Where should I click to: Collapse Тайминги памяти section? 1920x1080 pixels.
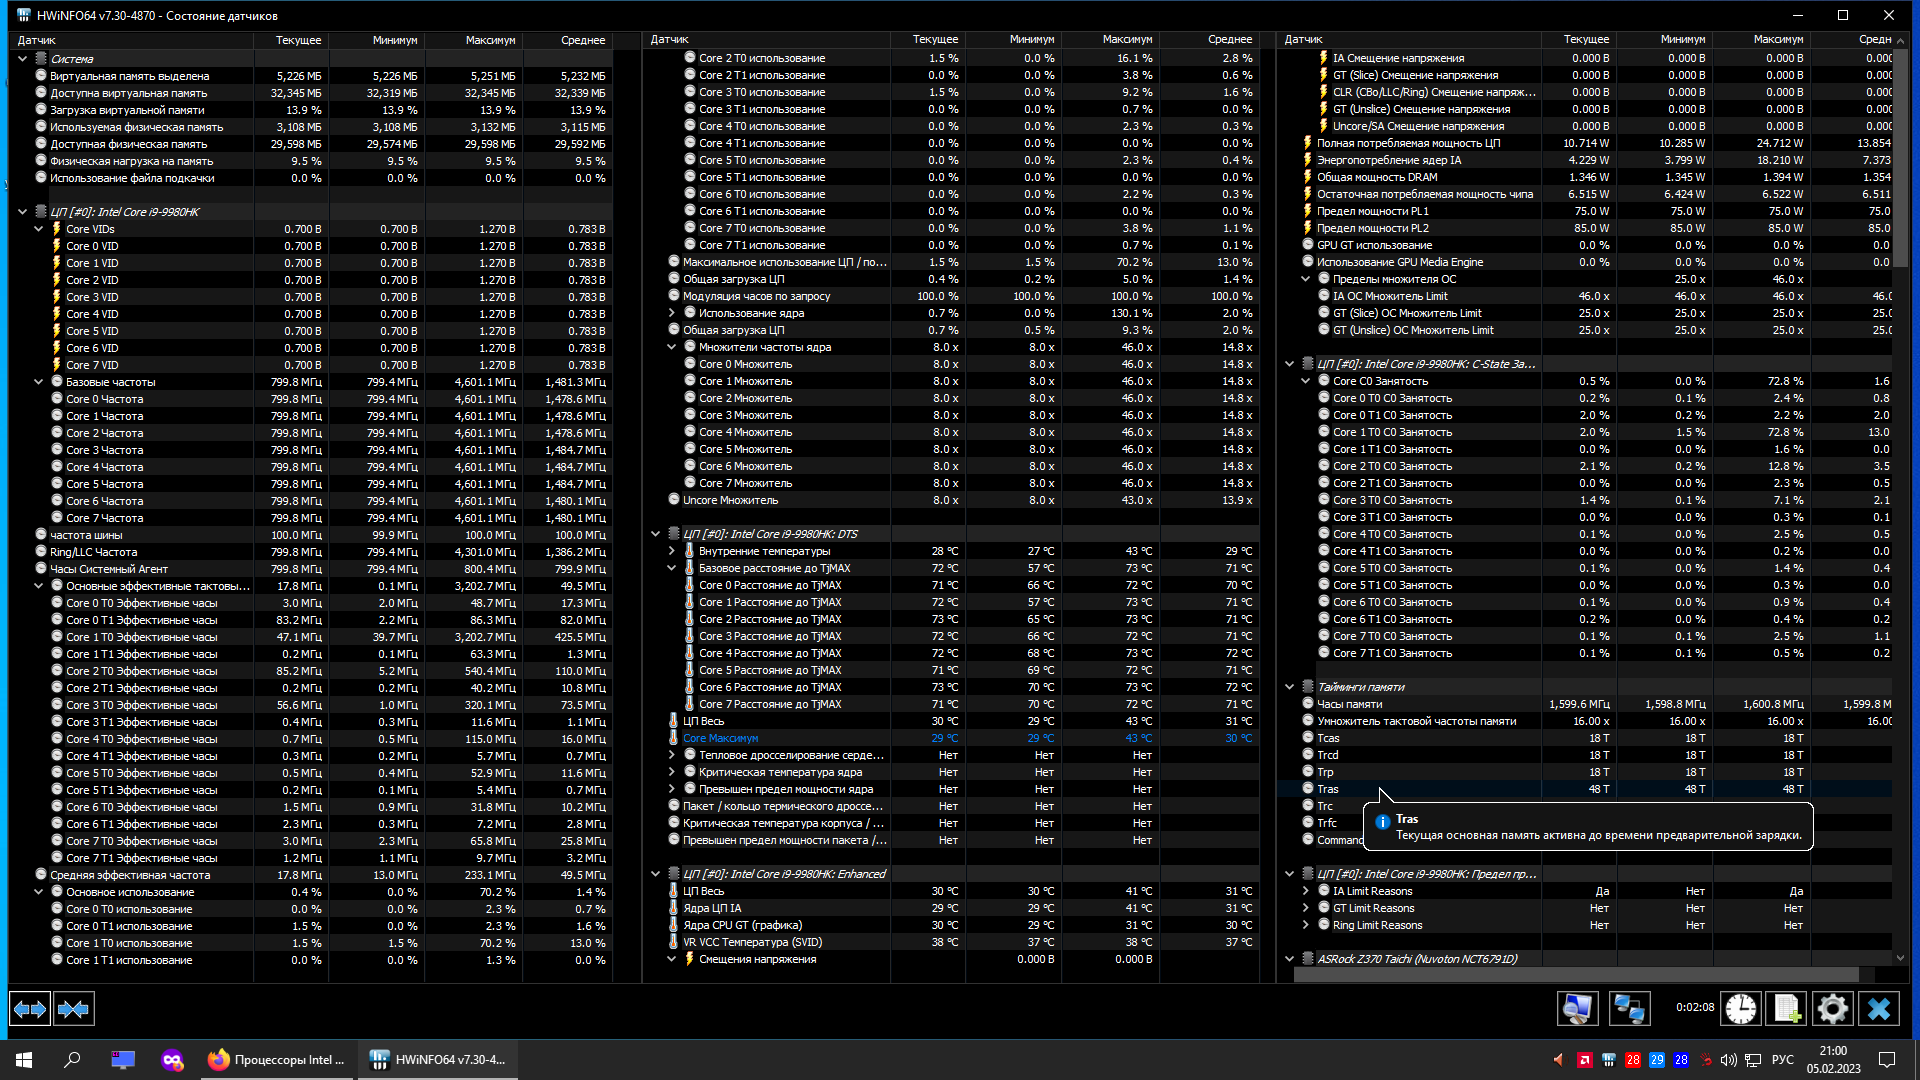[x=1289, y=687]
